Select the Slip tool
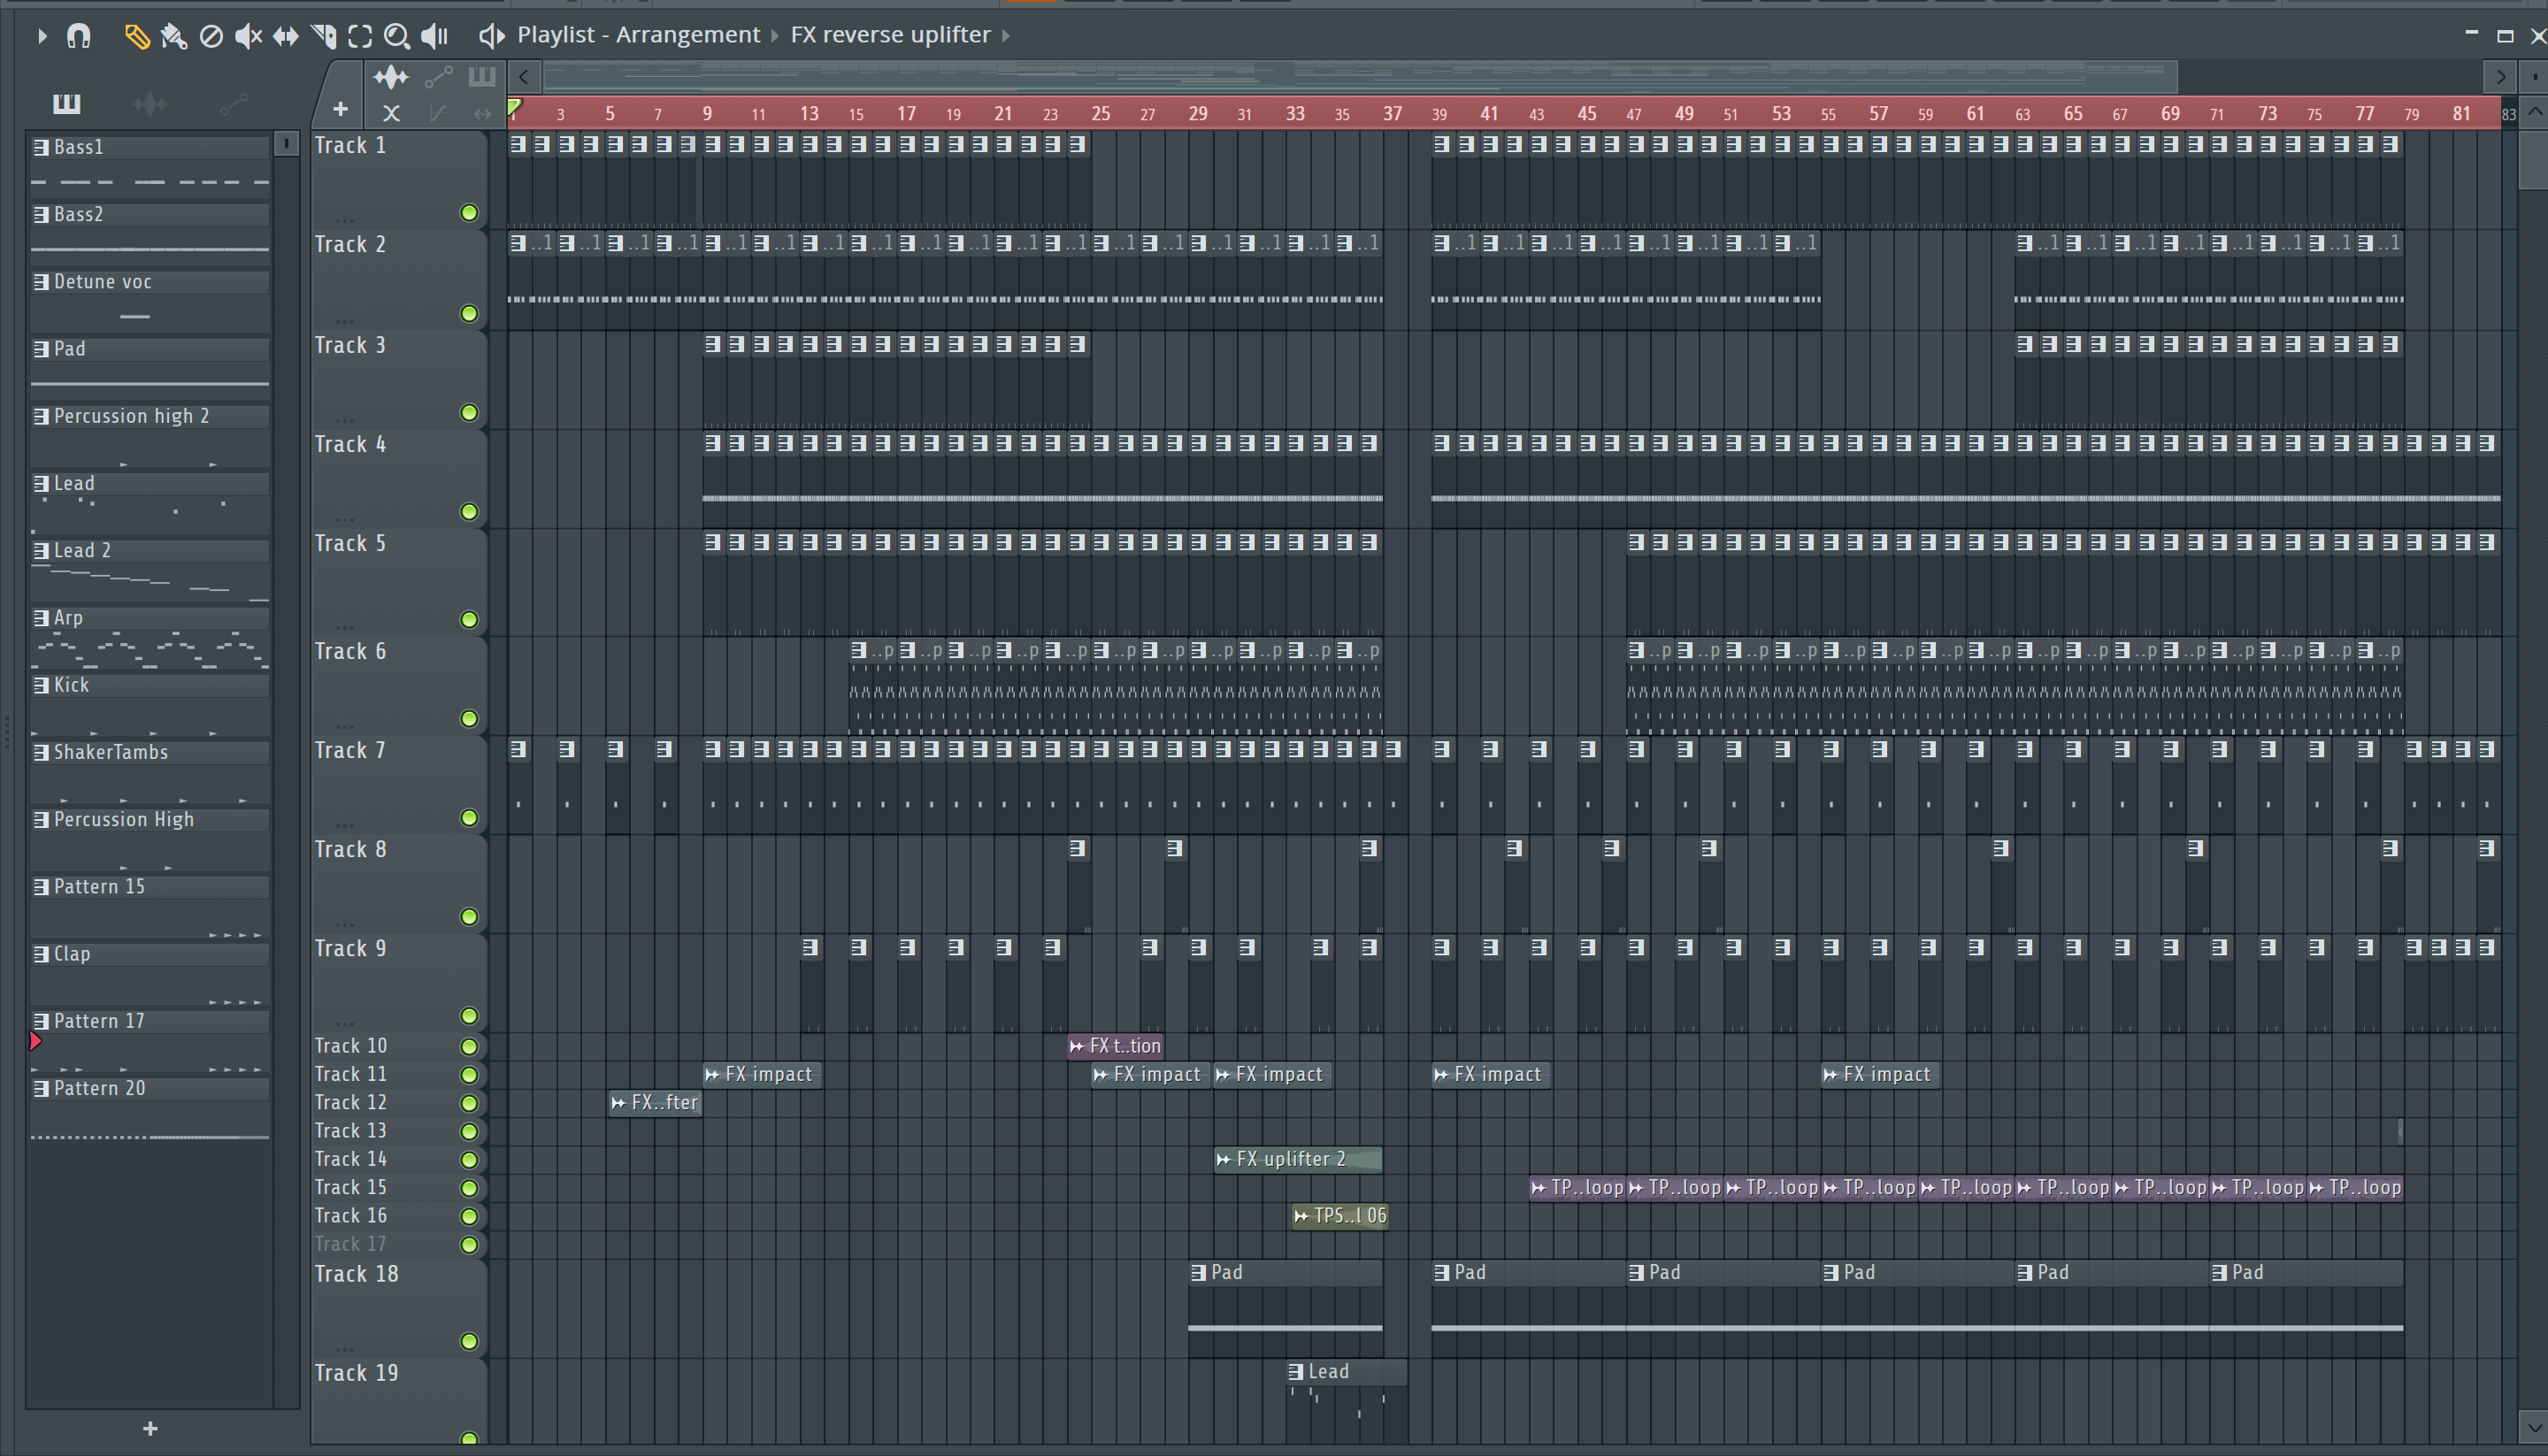The height and width of the screenshot is (1456, 2548). (286, 37)
